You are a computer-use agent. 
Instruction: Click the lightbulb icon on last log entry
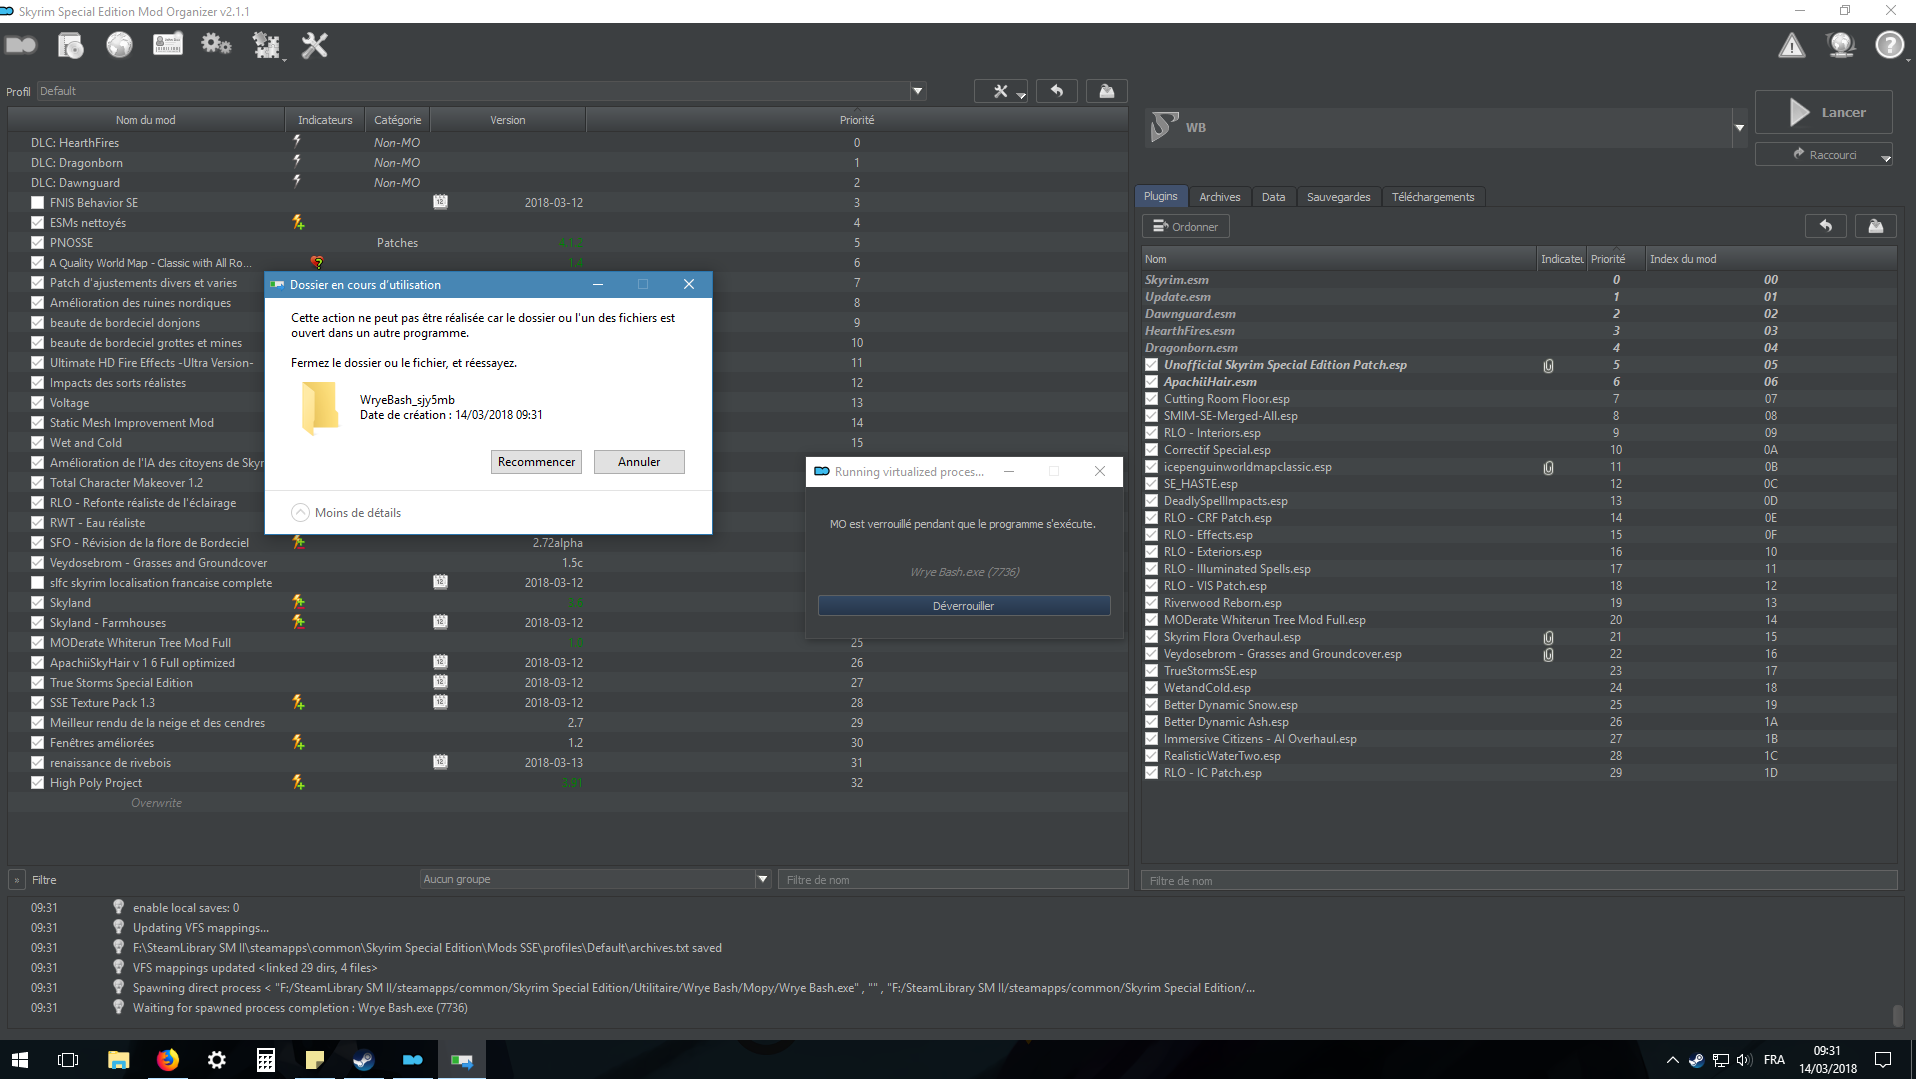[118, 1007]
